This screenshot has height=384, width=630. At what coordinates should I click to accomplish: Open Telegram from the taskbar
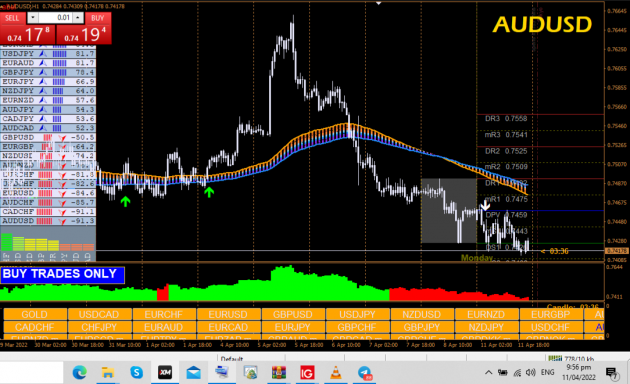pyautogui.click(x=365, y=373)
